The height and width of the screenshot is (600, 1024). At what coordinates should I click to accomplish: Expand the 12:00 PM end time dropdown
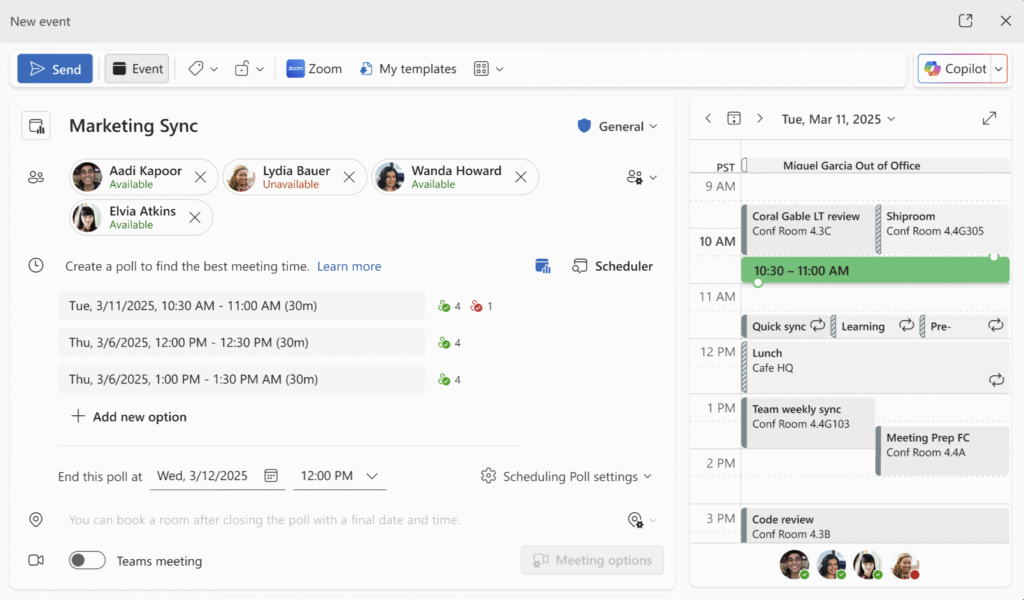tap(372, 476)
